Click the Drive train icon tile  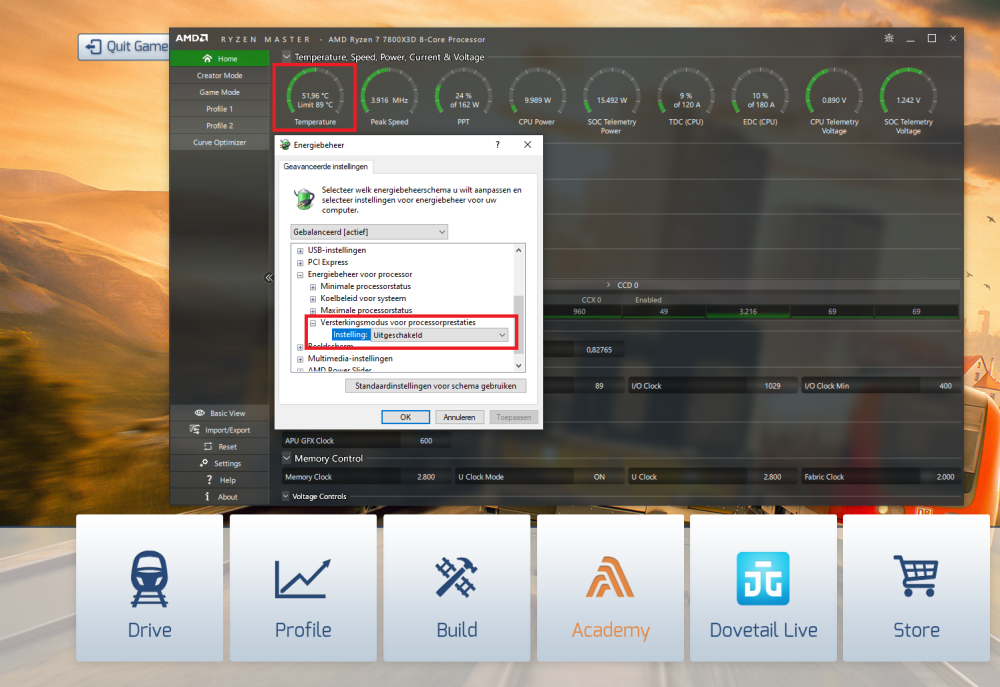149,588
